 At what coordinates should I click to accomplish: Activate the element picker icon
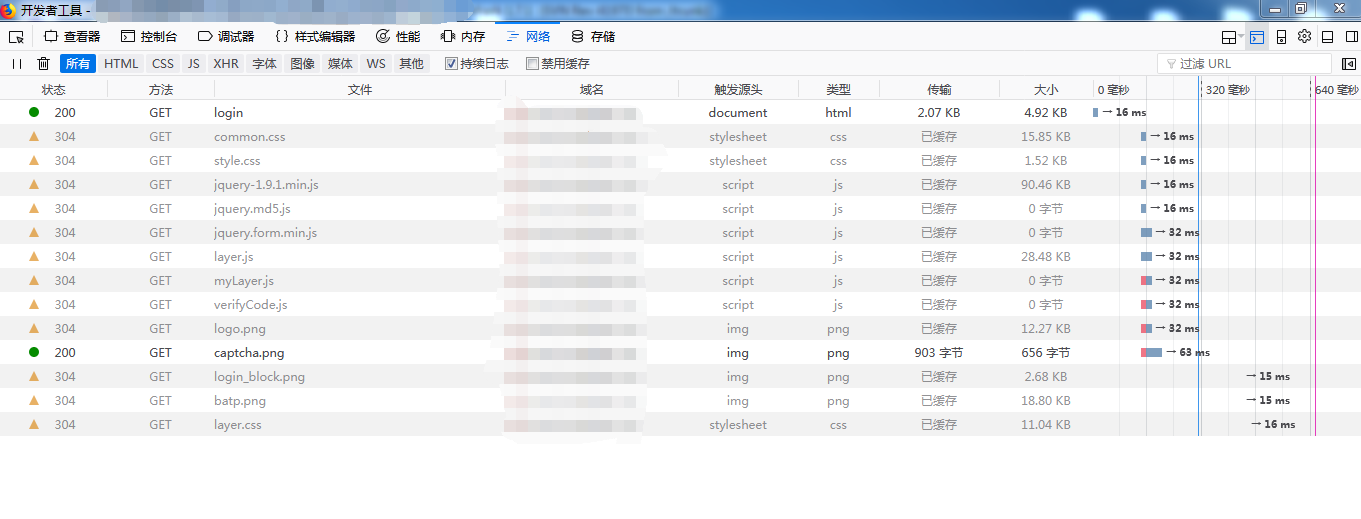pos(16,37)
